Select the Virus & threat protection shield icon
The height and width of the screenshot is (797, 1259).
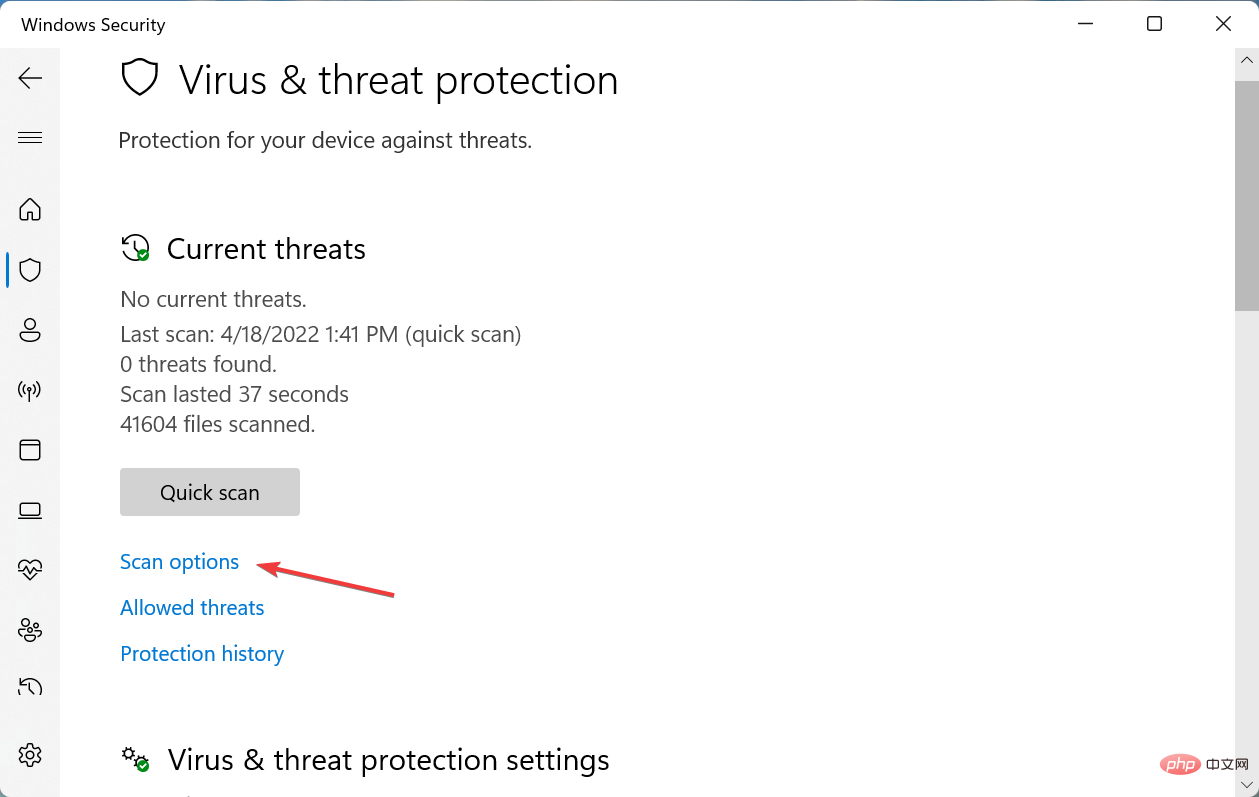tap(30, 270)
